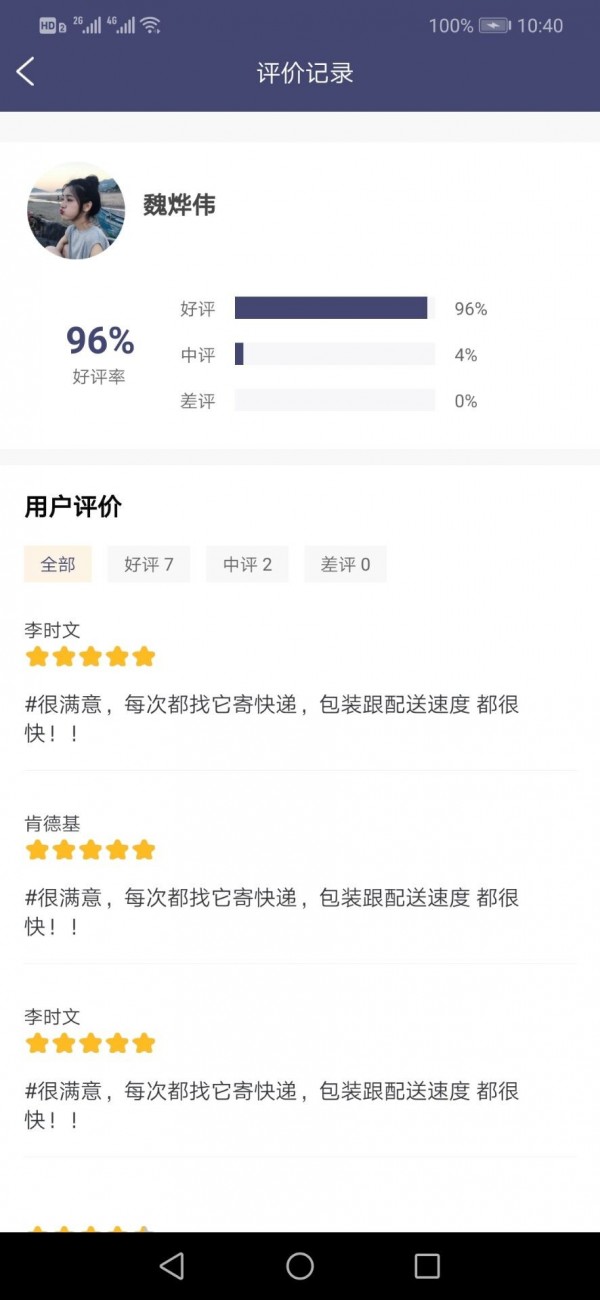Filter by 差评 0 tab

pos(345,564)
